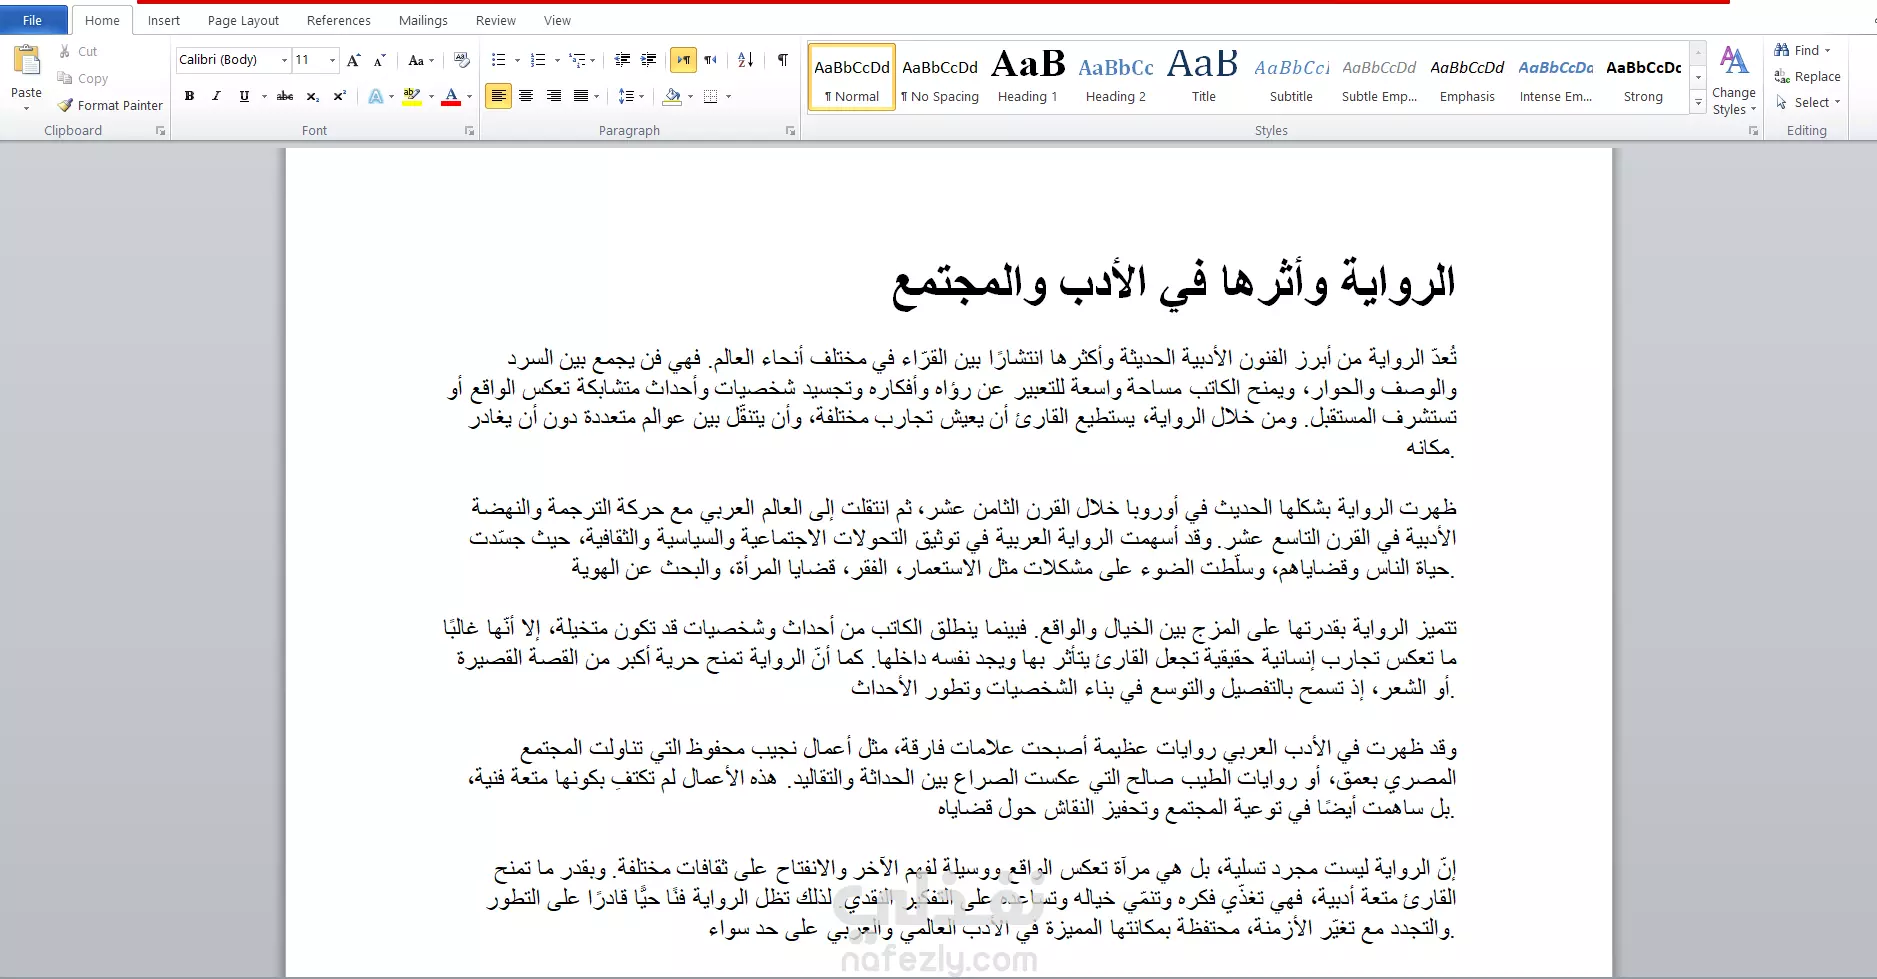Click the Clear Formatting eraser icon

coord(461,60)
